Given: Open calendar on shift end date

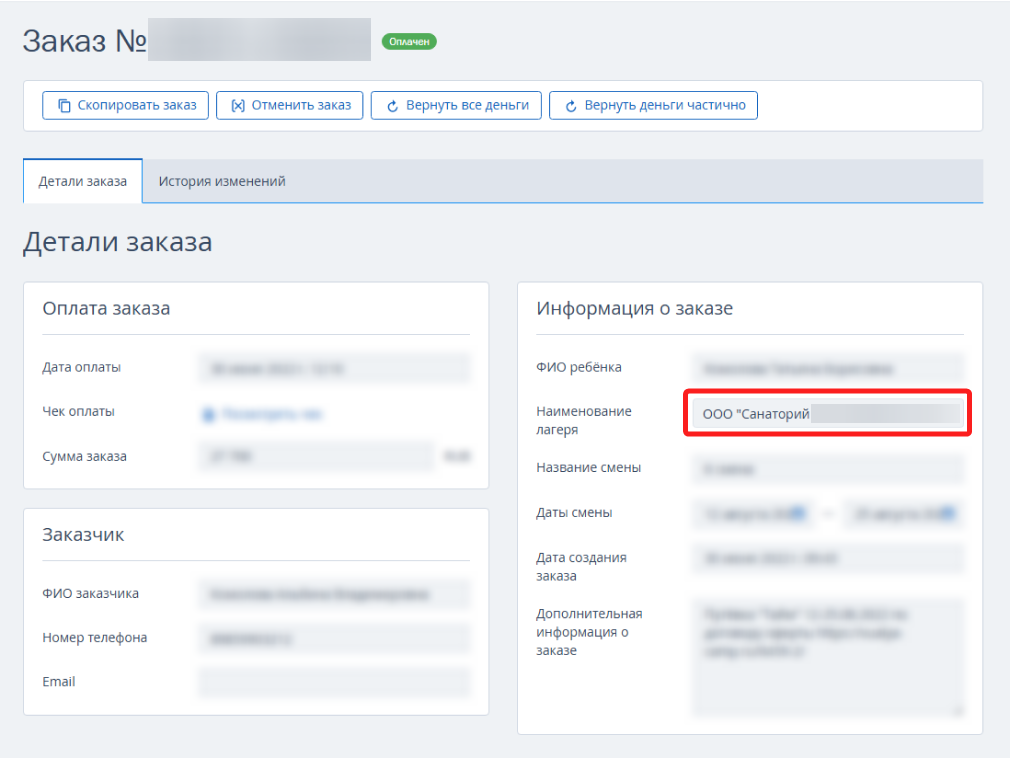Looking at the screenshot, I should tap(948, 514).
